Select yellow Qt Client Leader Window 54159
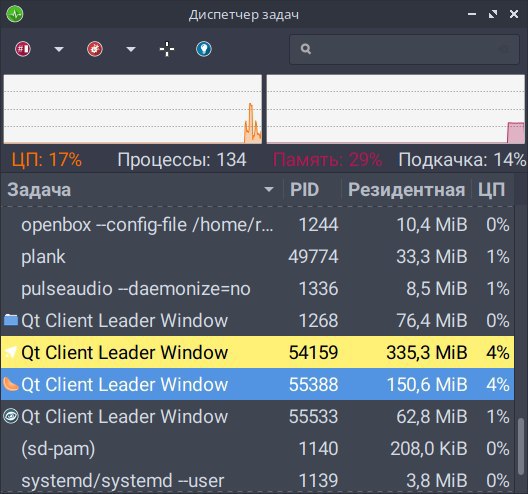Viewport: 528px width, 494px height. click(x=257, y=352)
